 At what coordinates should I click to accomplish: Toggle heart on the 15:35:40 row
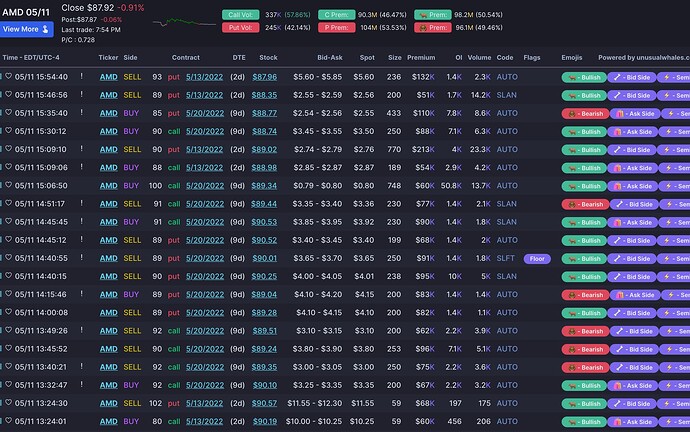[x=8, y=112]
